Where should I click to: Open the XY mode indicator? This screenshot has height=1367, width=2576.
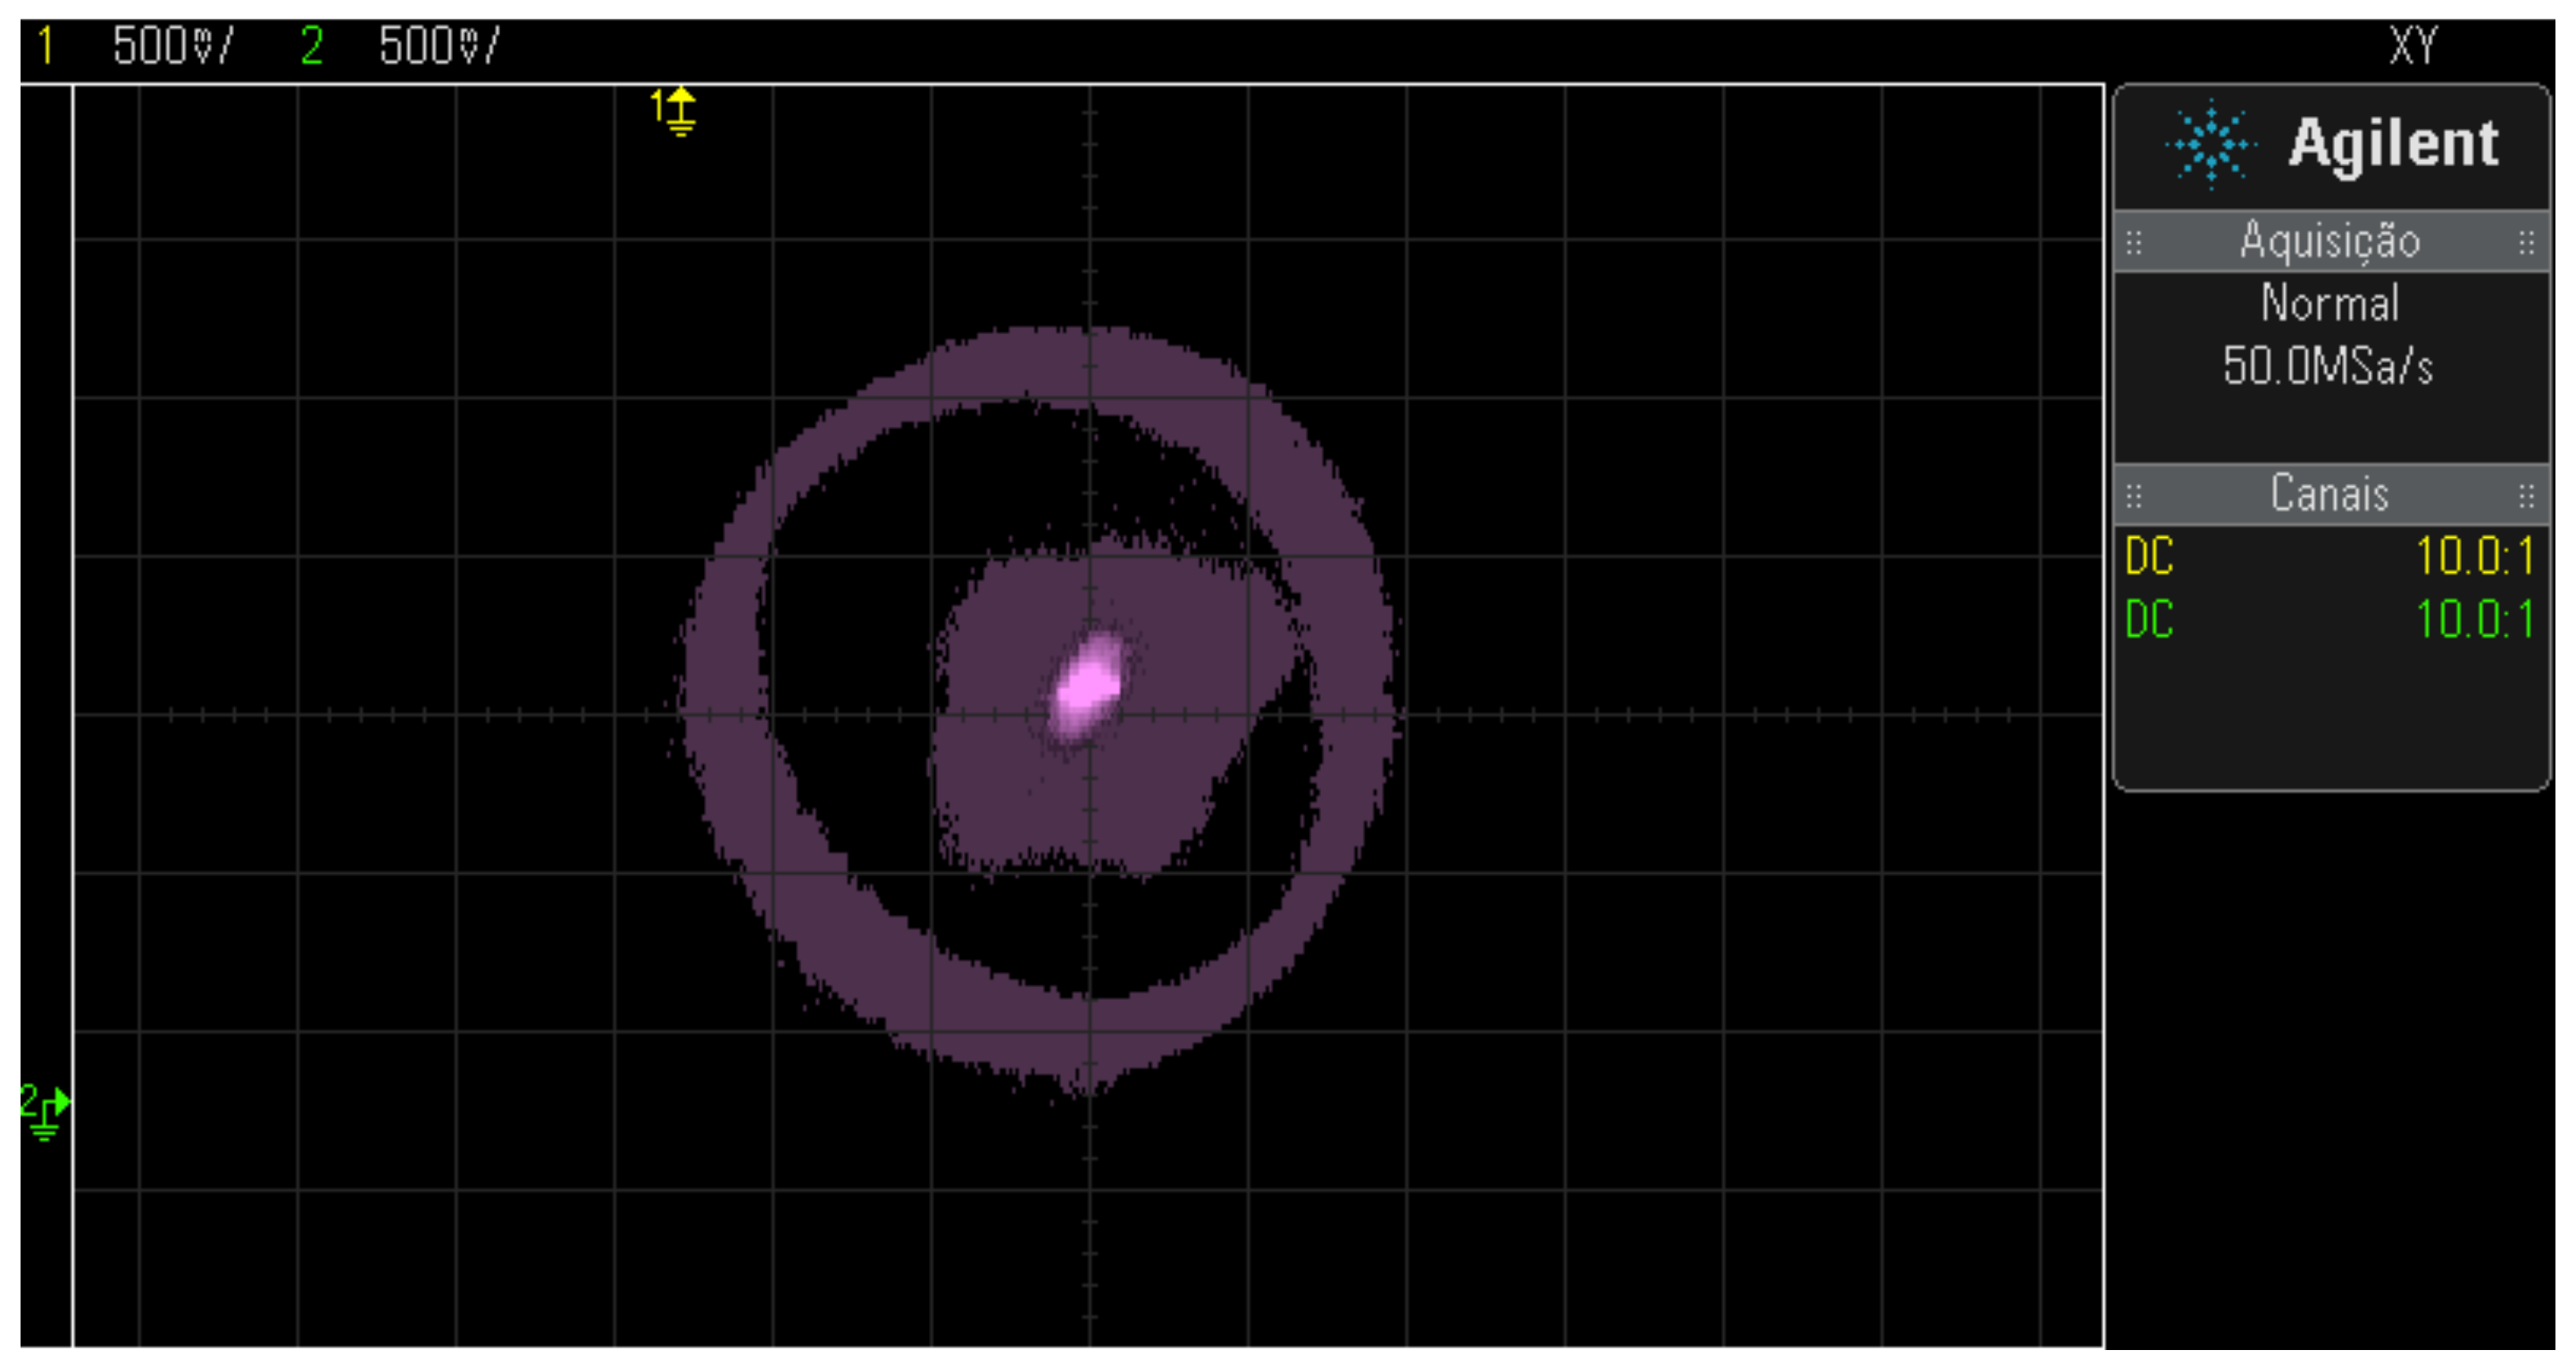point(2413,46)
